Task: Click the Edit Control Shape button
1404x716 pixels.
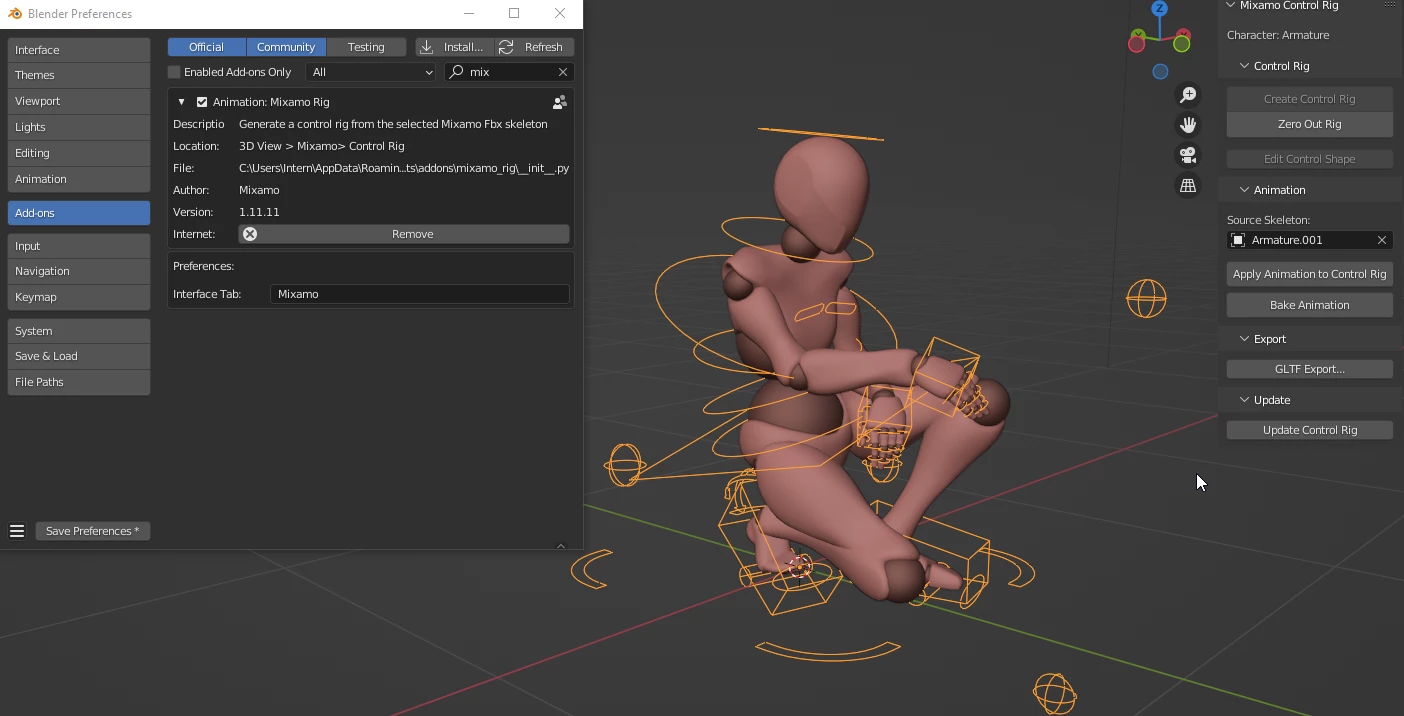Action: pyautogui.click(x=1310, y=159)
